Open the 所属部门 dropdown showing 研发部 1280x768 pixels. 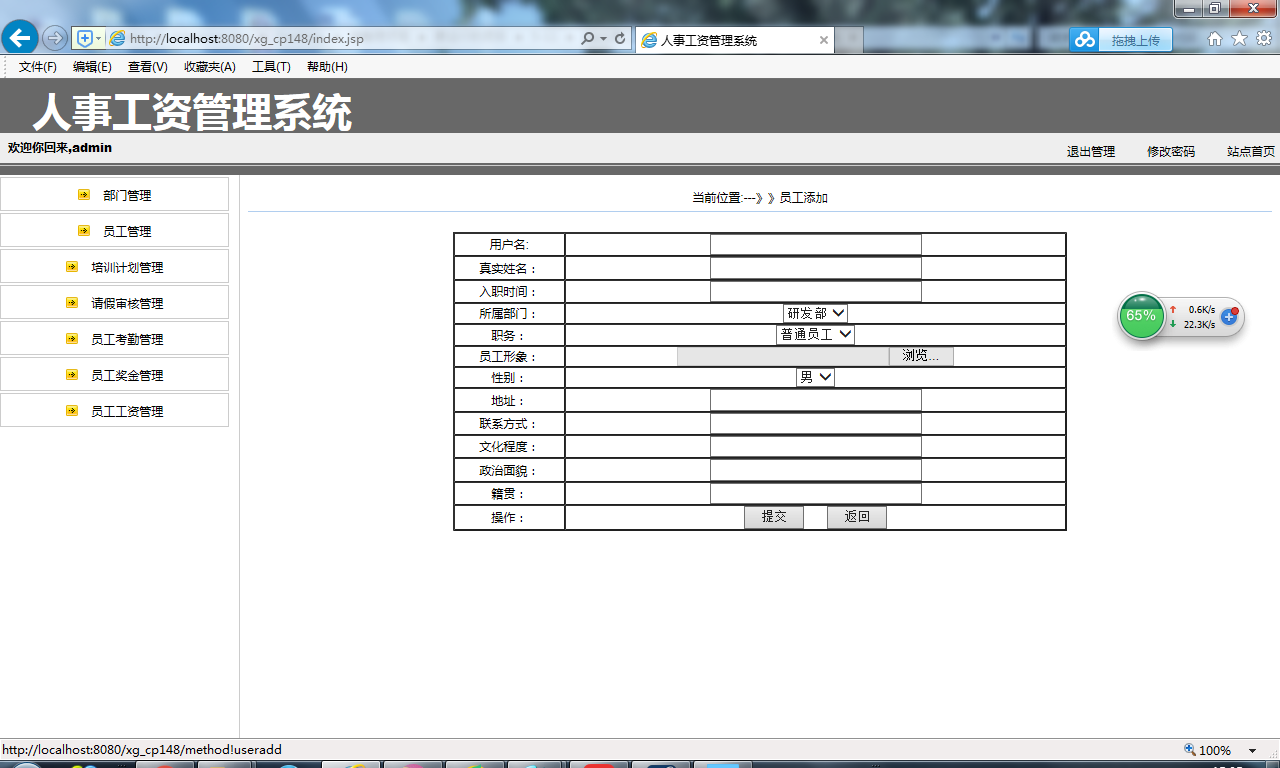click(815, 314)
